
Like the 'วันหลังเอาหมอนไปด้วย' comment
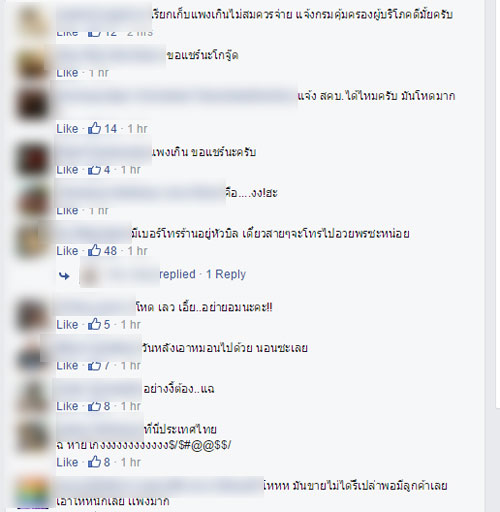[67, 366]
